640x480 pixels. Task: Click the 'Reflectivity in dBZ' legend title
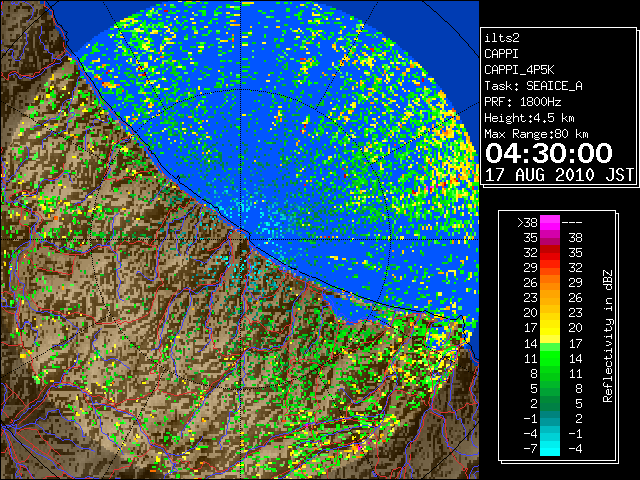(607, 336)
